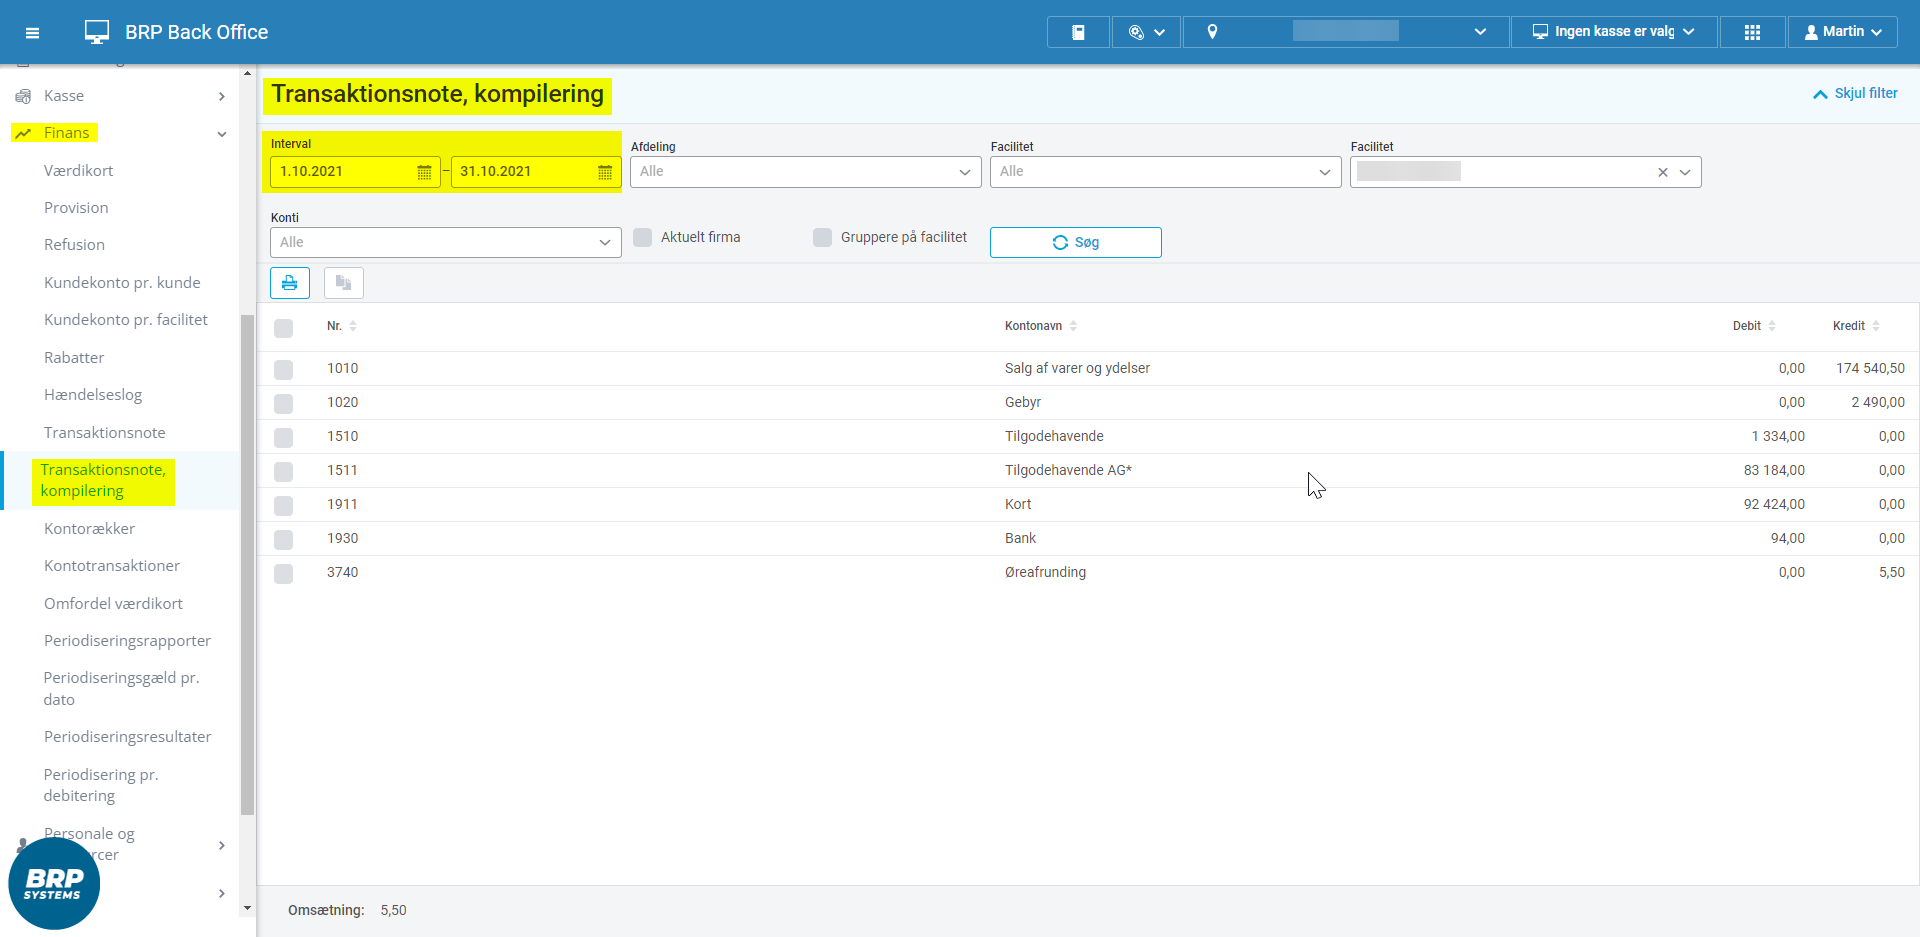Open the globe language dropdown
This screenshot has width=1920, height=937.
tap(1147, 32)
